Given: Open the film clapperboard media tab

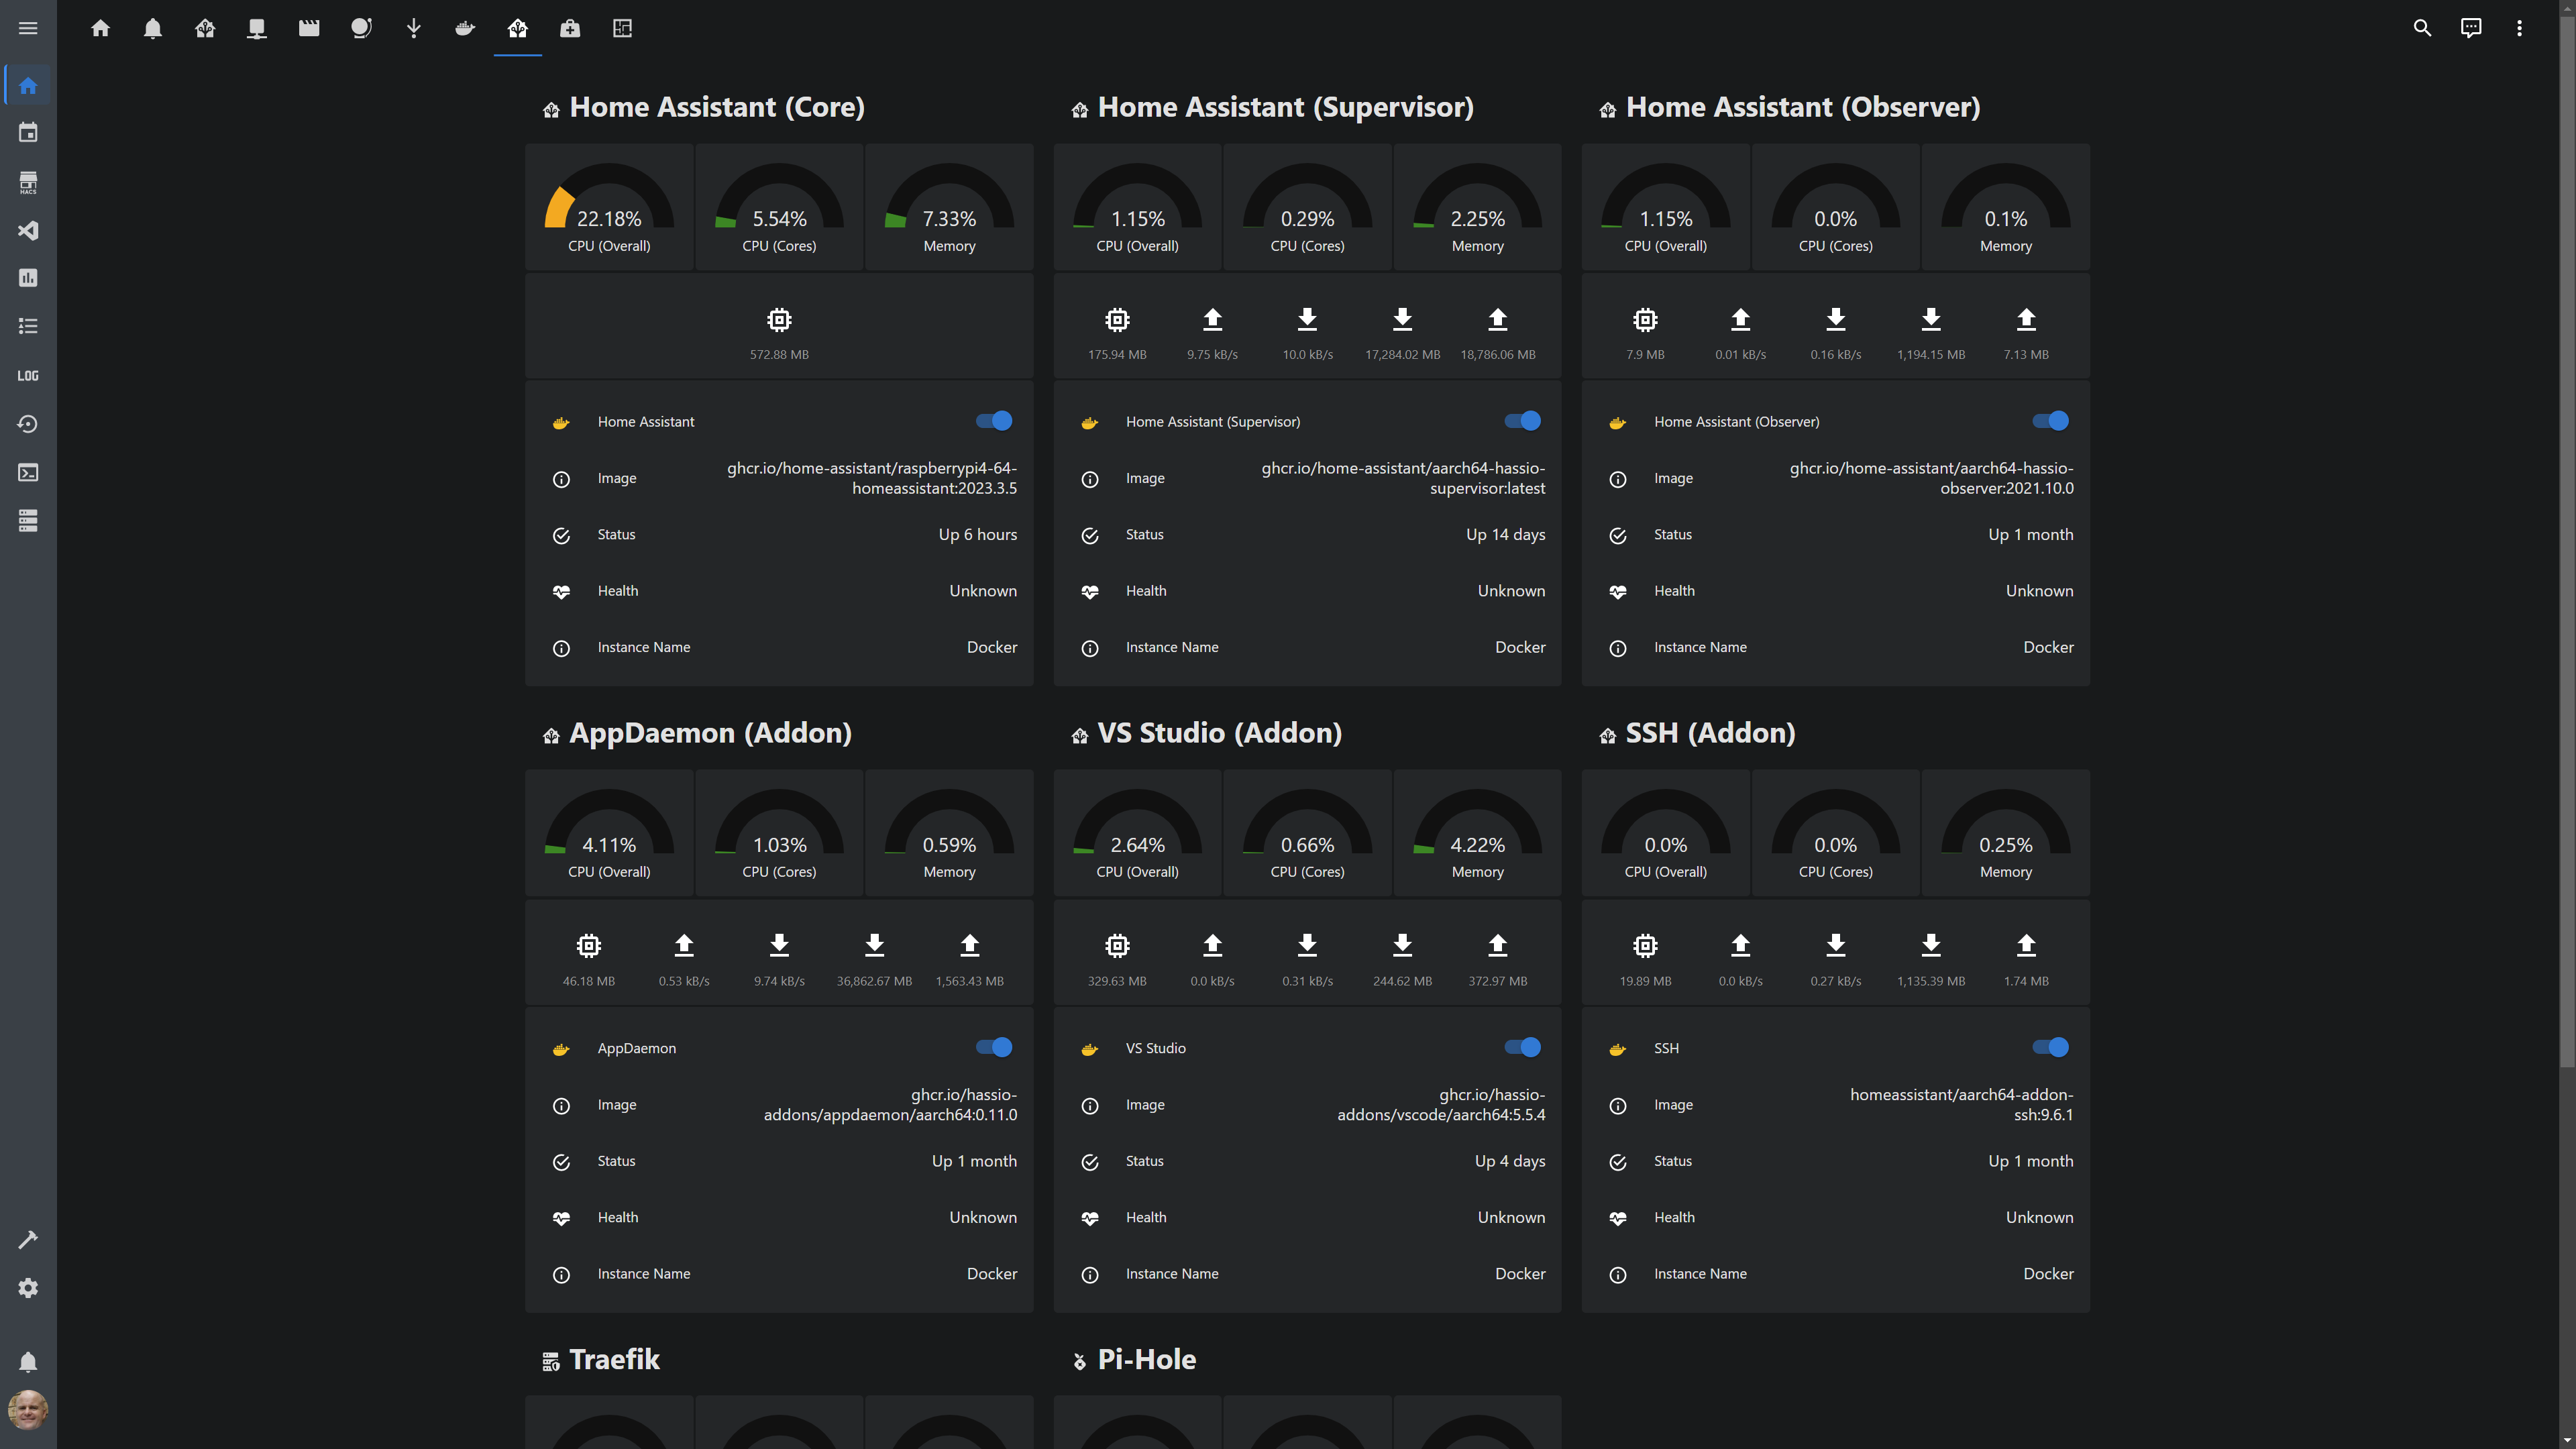Looking at the screenshot, I should coord(309,28).
